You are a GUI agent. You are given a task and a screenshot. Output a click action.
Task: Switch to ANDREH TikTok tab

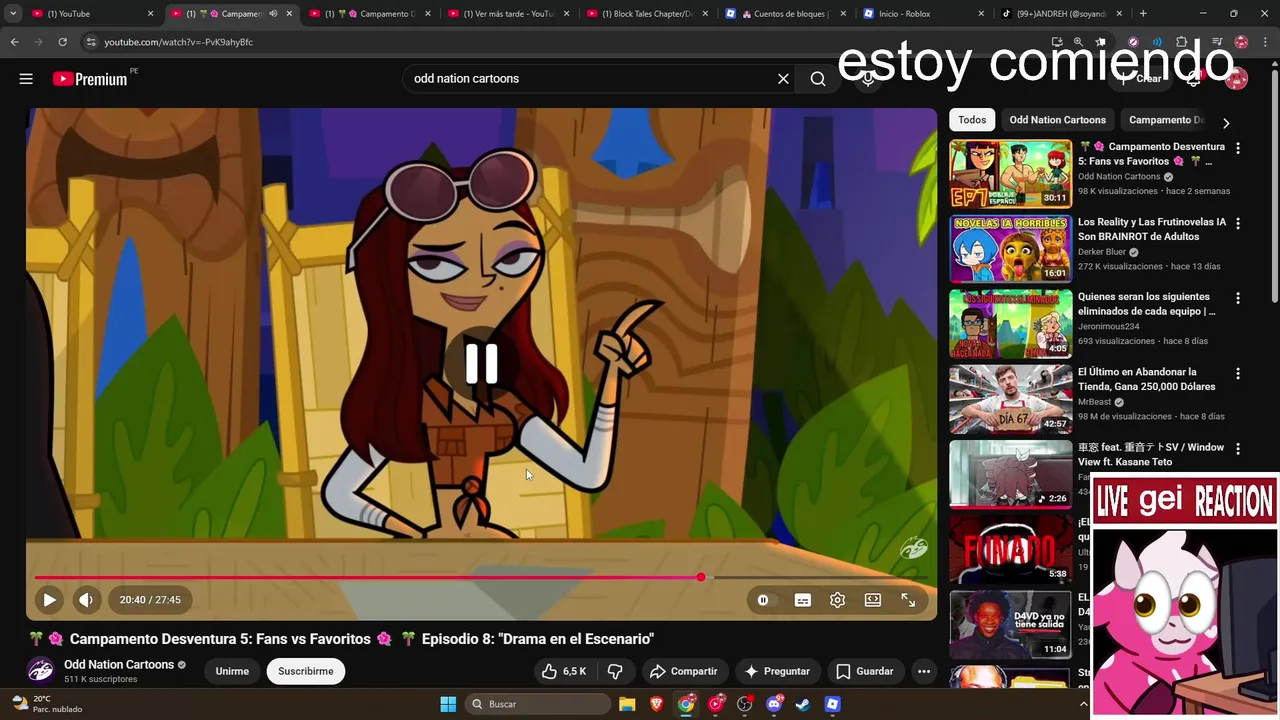[1062, 14]
